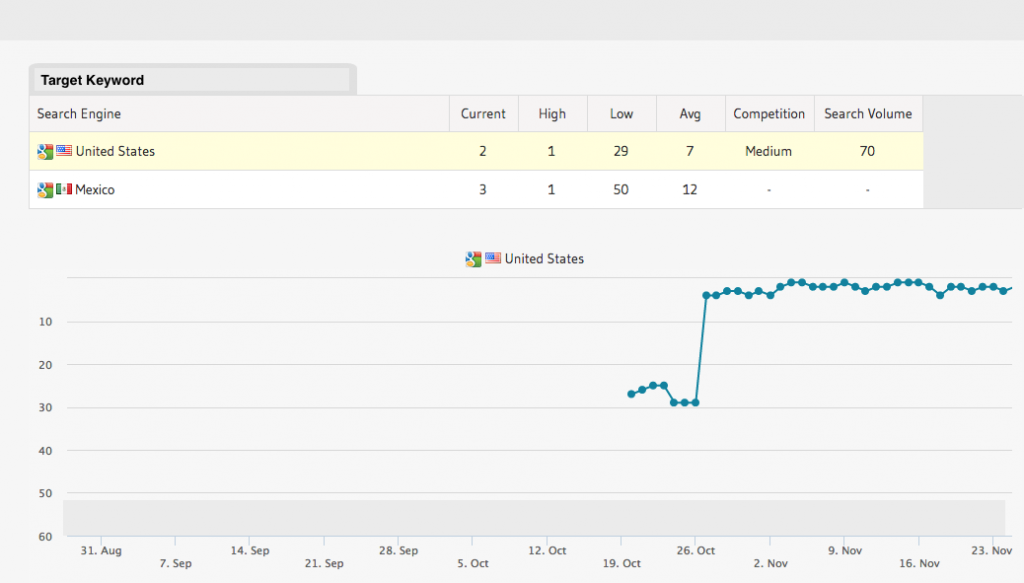This screenshot has height=583, width=1024.
Task: Click the US flag icon in table row
Action: pos(64,151)
